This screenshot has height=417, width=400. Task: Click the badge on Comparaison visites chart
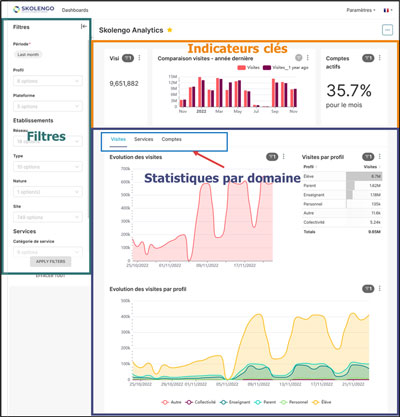299,58
